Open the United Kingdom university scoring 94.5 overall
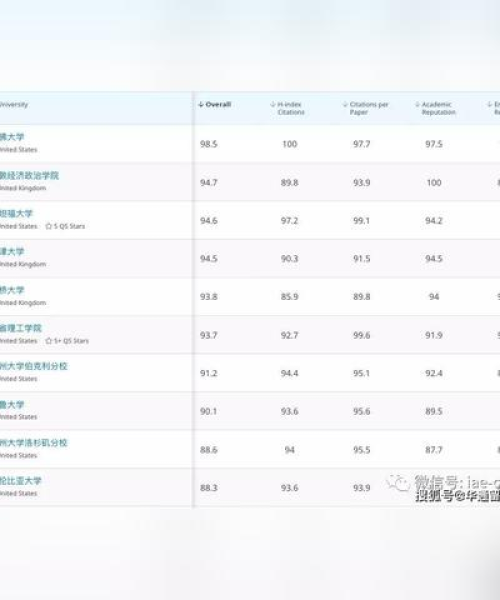 point(12,252)
